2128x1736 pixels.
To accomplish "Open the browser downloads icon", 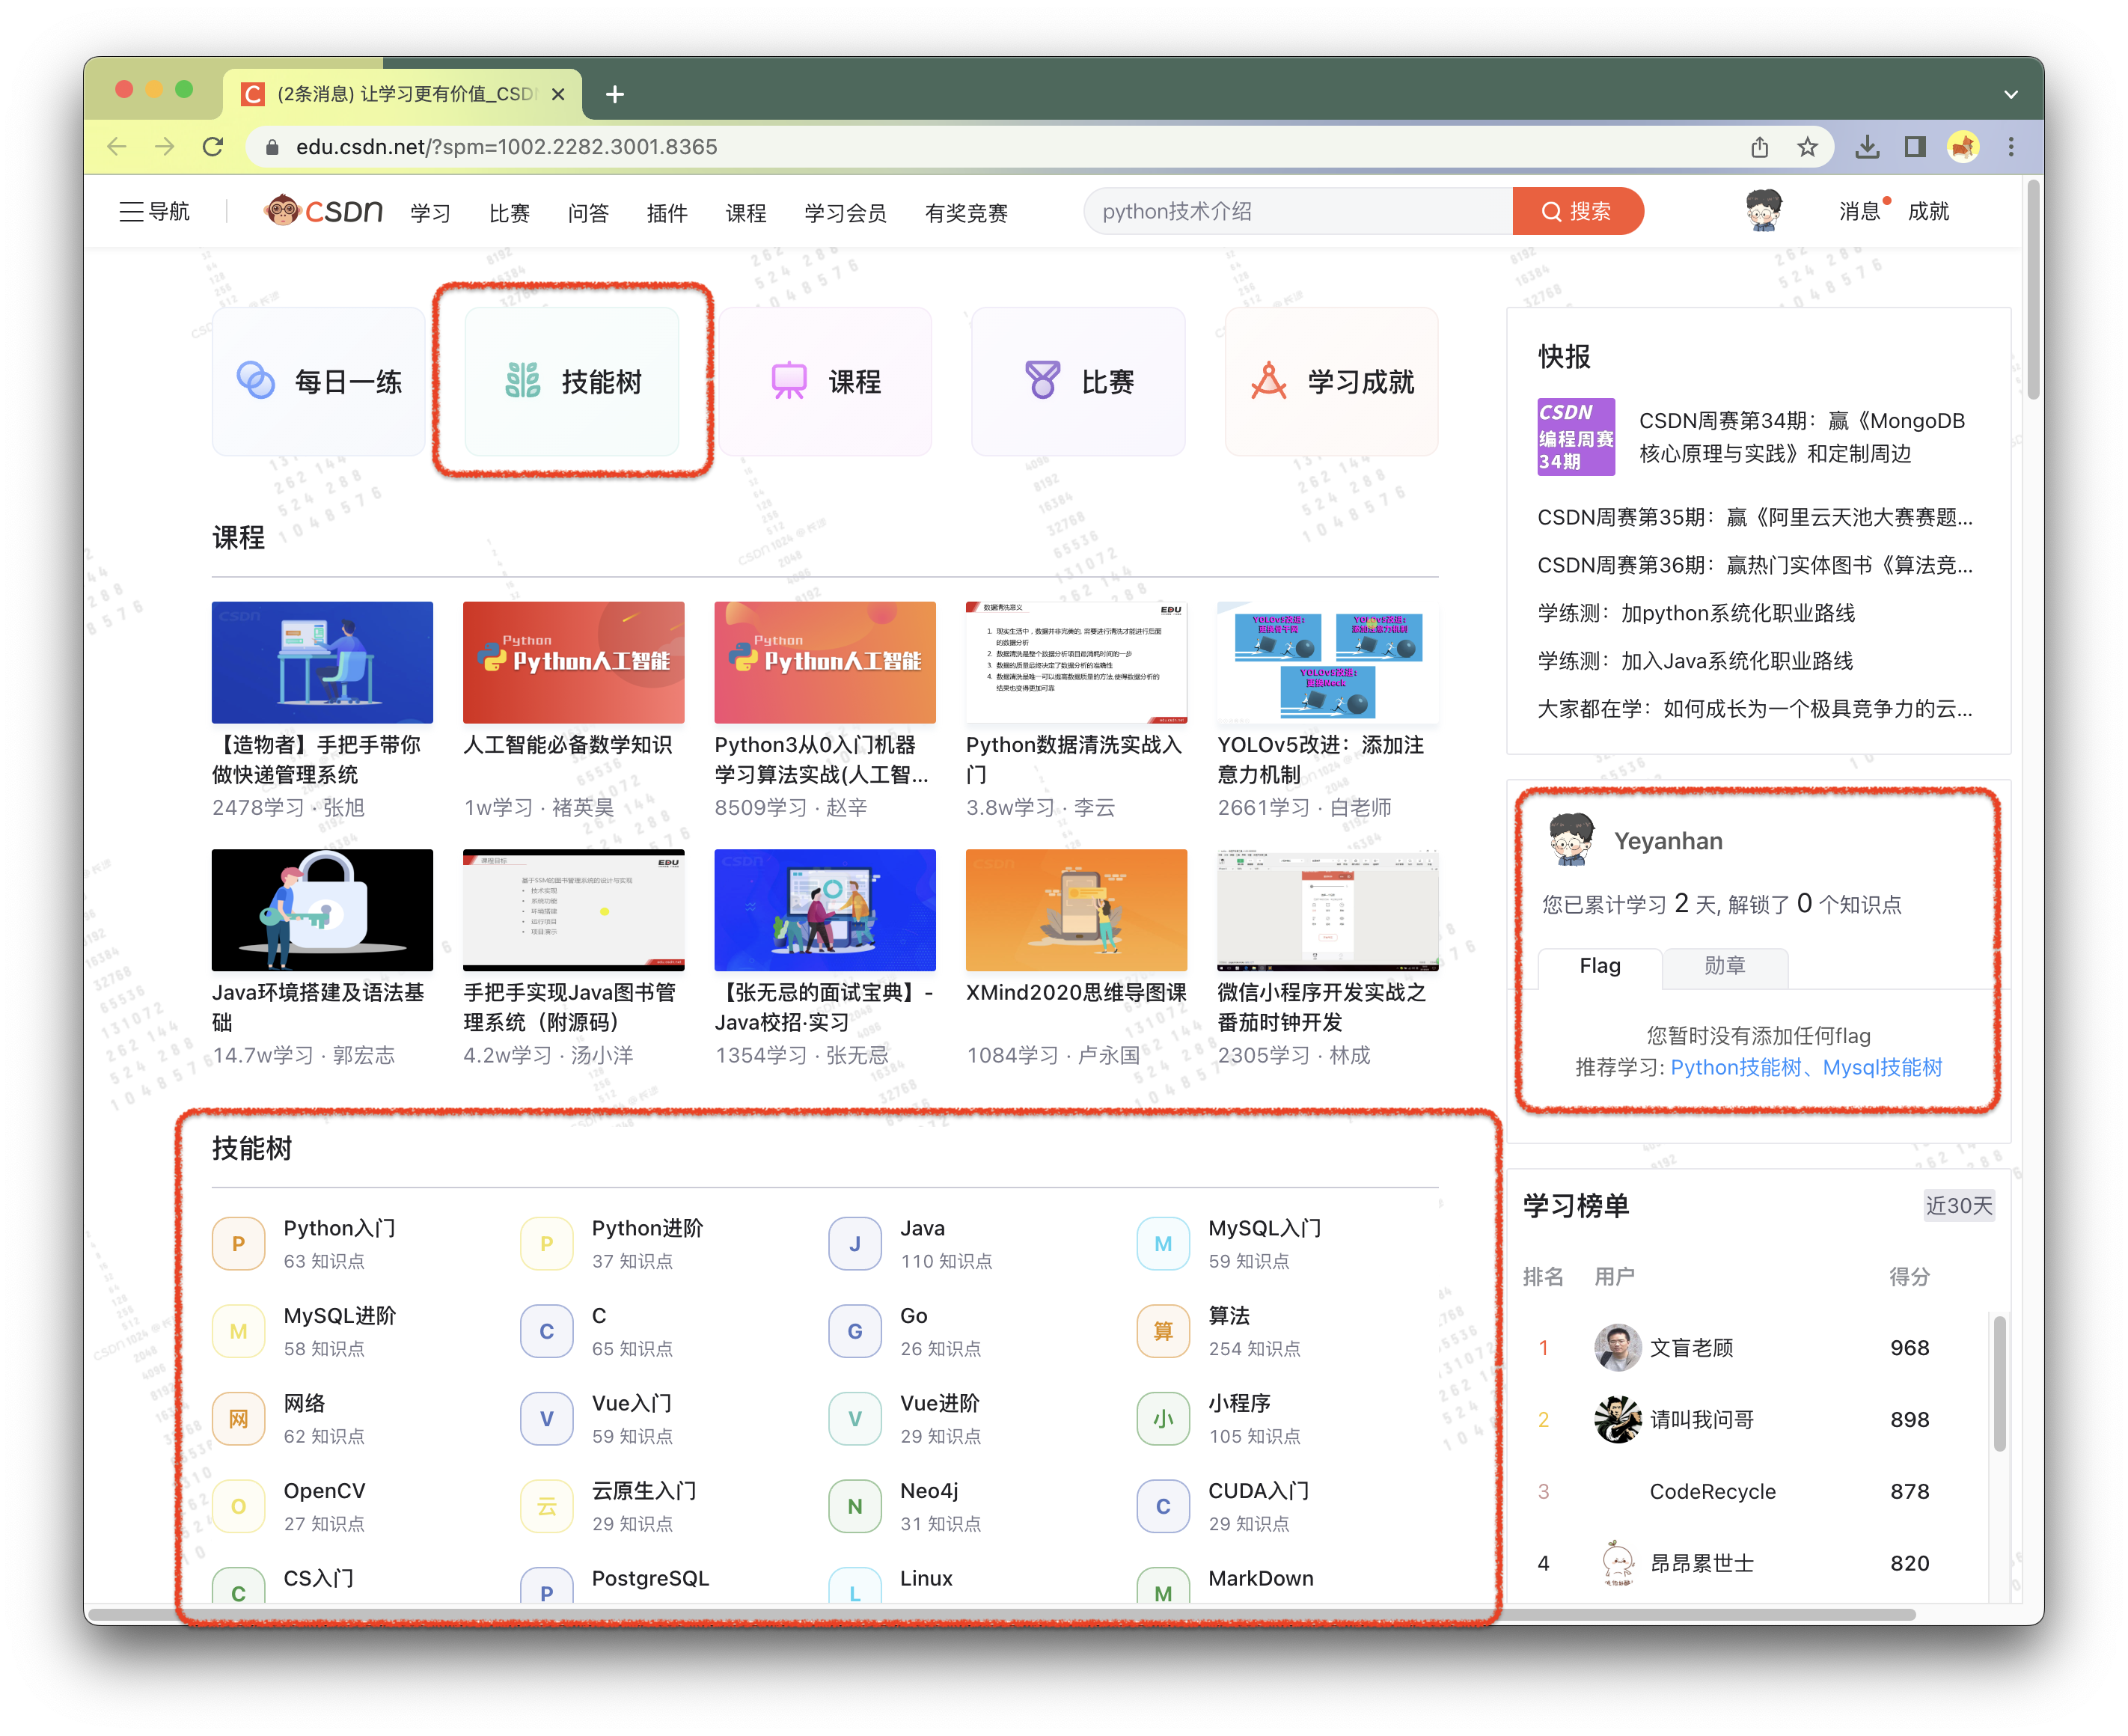I will 1866,147.
